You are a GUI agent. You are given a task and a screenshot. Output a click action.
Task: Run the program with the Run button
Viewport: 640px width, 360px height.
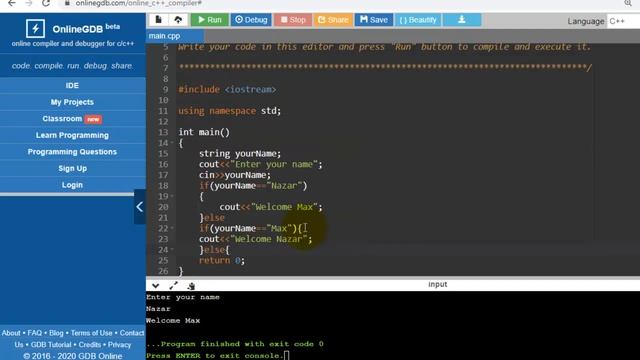click(210, 20)
